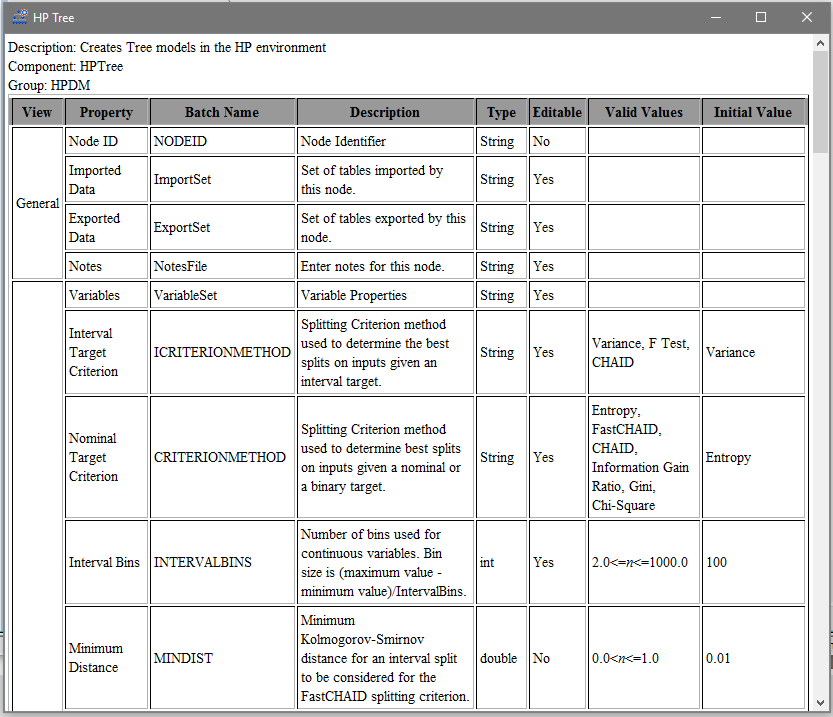Select the Property column header
Image resolution: width=833 pixels, height=717 pixels.
coord(106,111)
